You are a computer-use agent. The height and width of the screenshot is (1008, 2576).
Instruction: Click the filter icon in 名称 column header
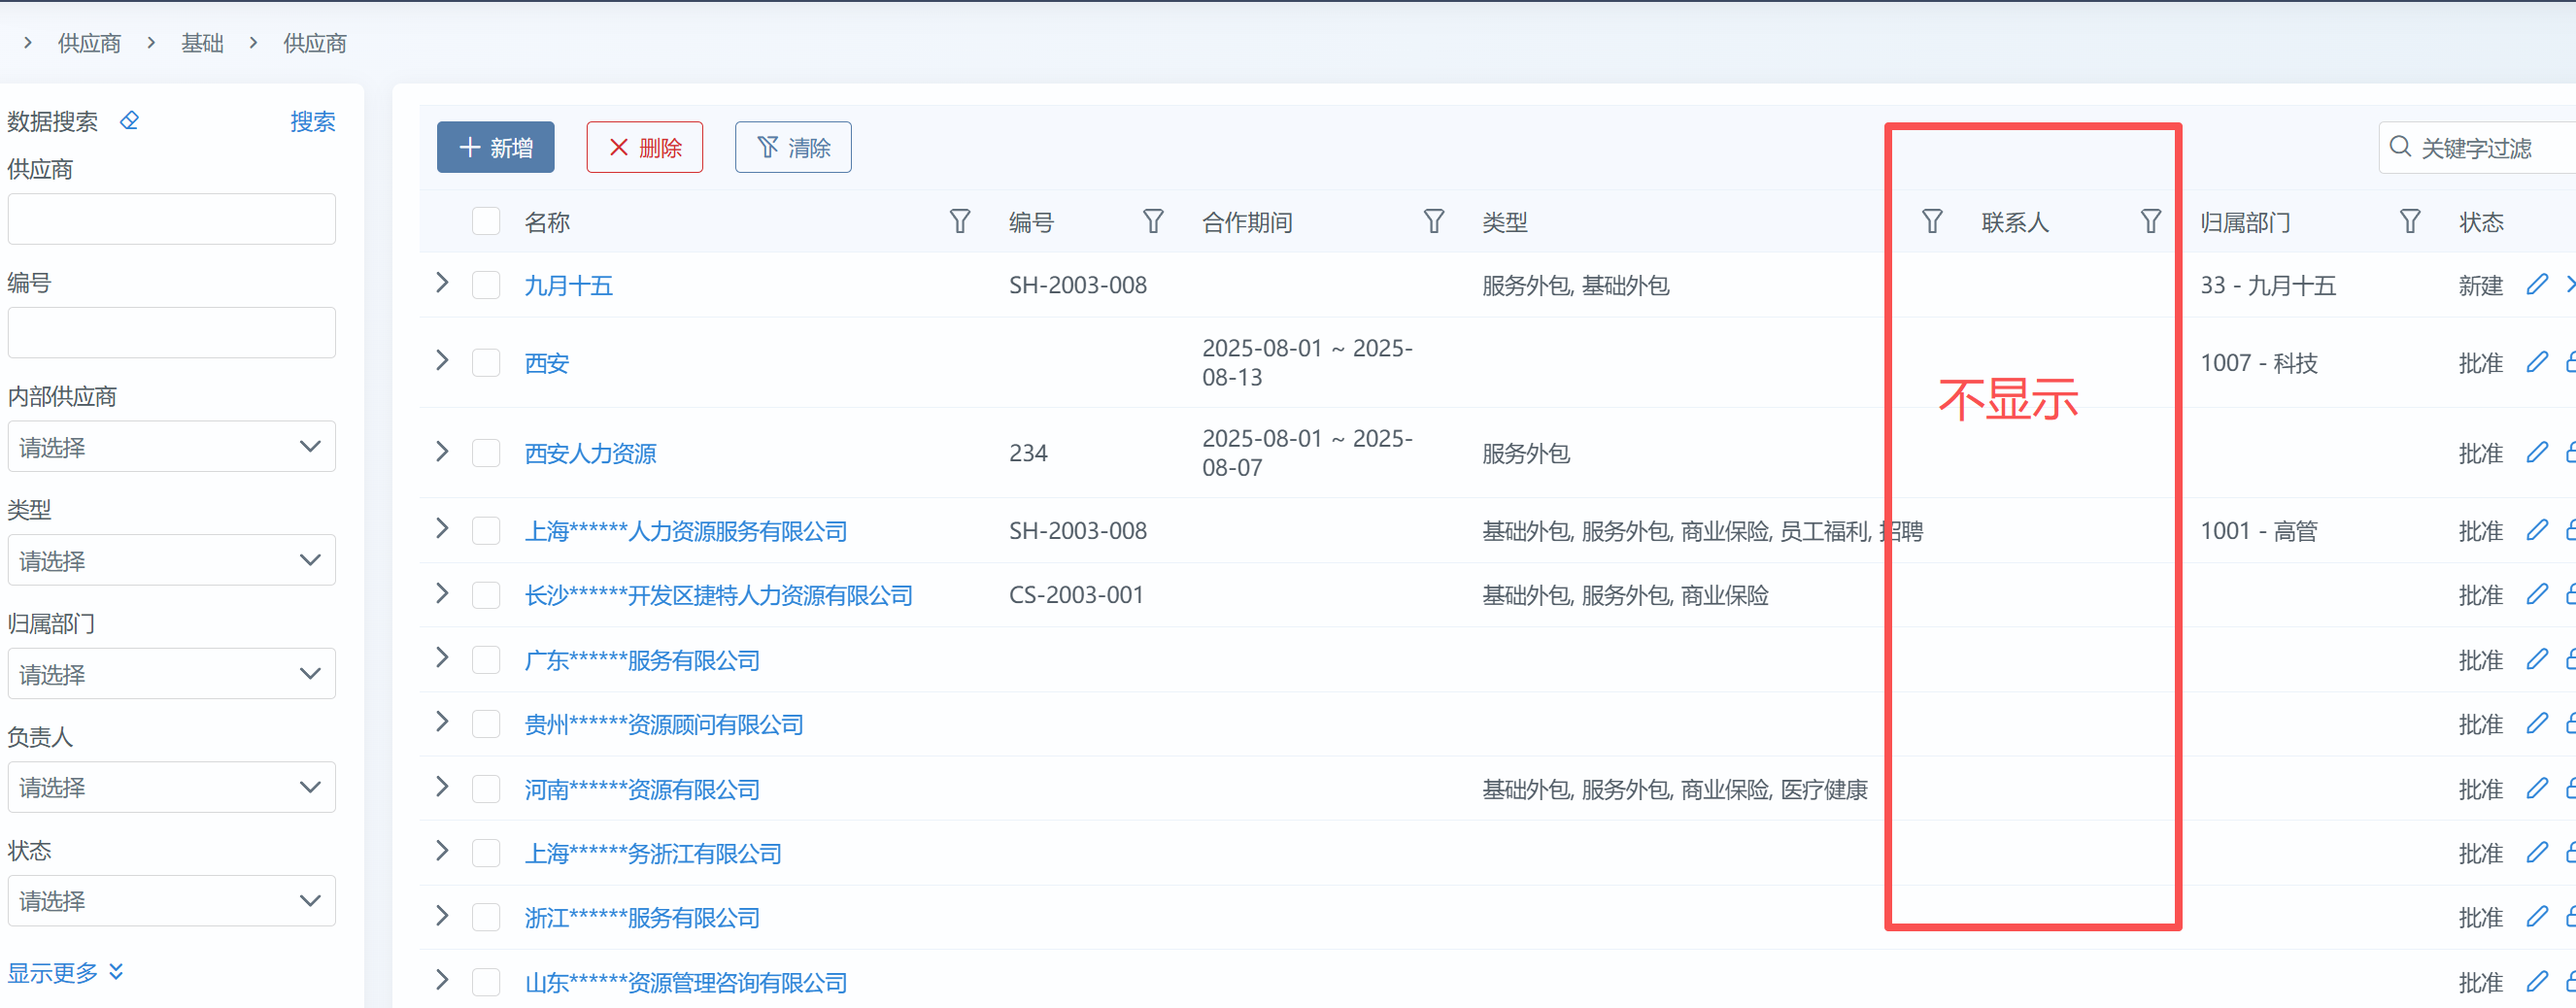pos(959,221)
